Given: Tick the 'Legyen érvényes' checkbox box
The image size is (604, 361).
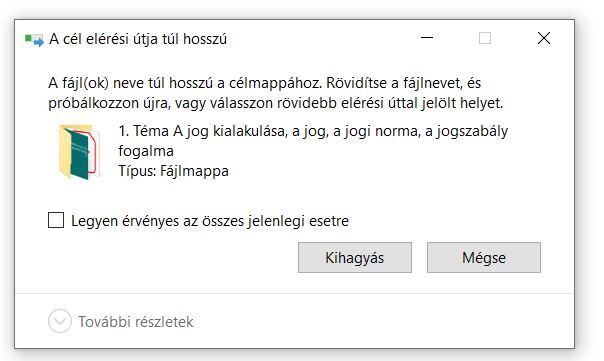Looking at the screenshot, I should [56, 220].
